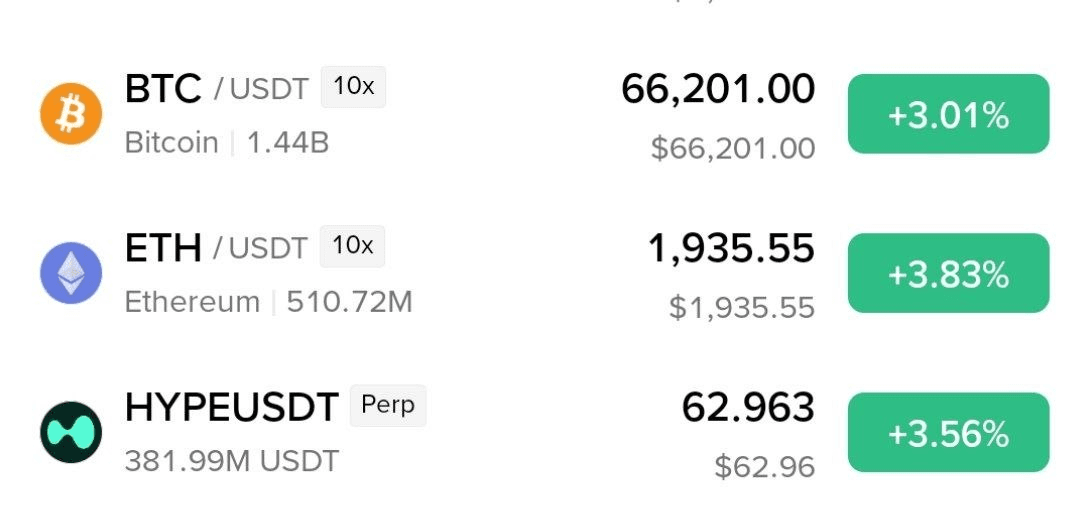Tap the HYPEUSDT price 62.963
The height and width of the screenshot is (532, 1080).
coord(749,407)
